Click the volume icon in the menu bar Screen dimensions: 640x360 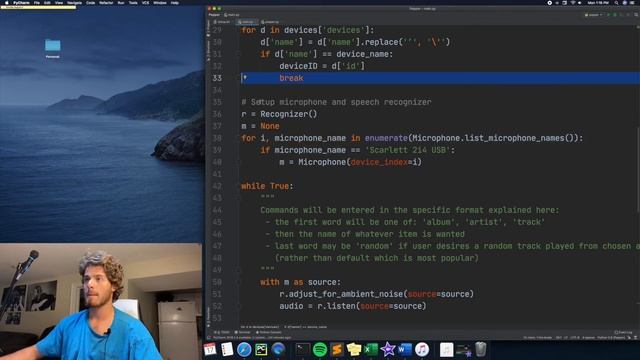(580, 2)
